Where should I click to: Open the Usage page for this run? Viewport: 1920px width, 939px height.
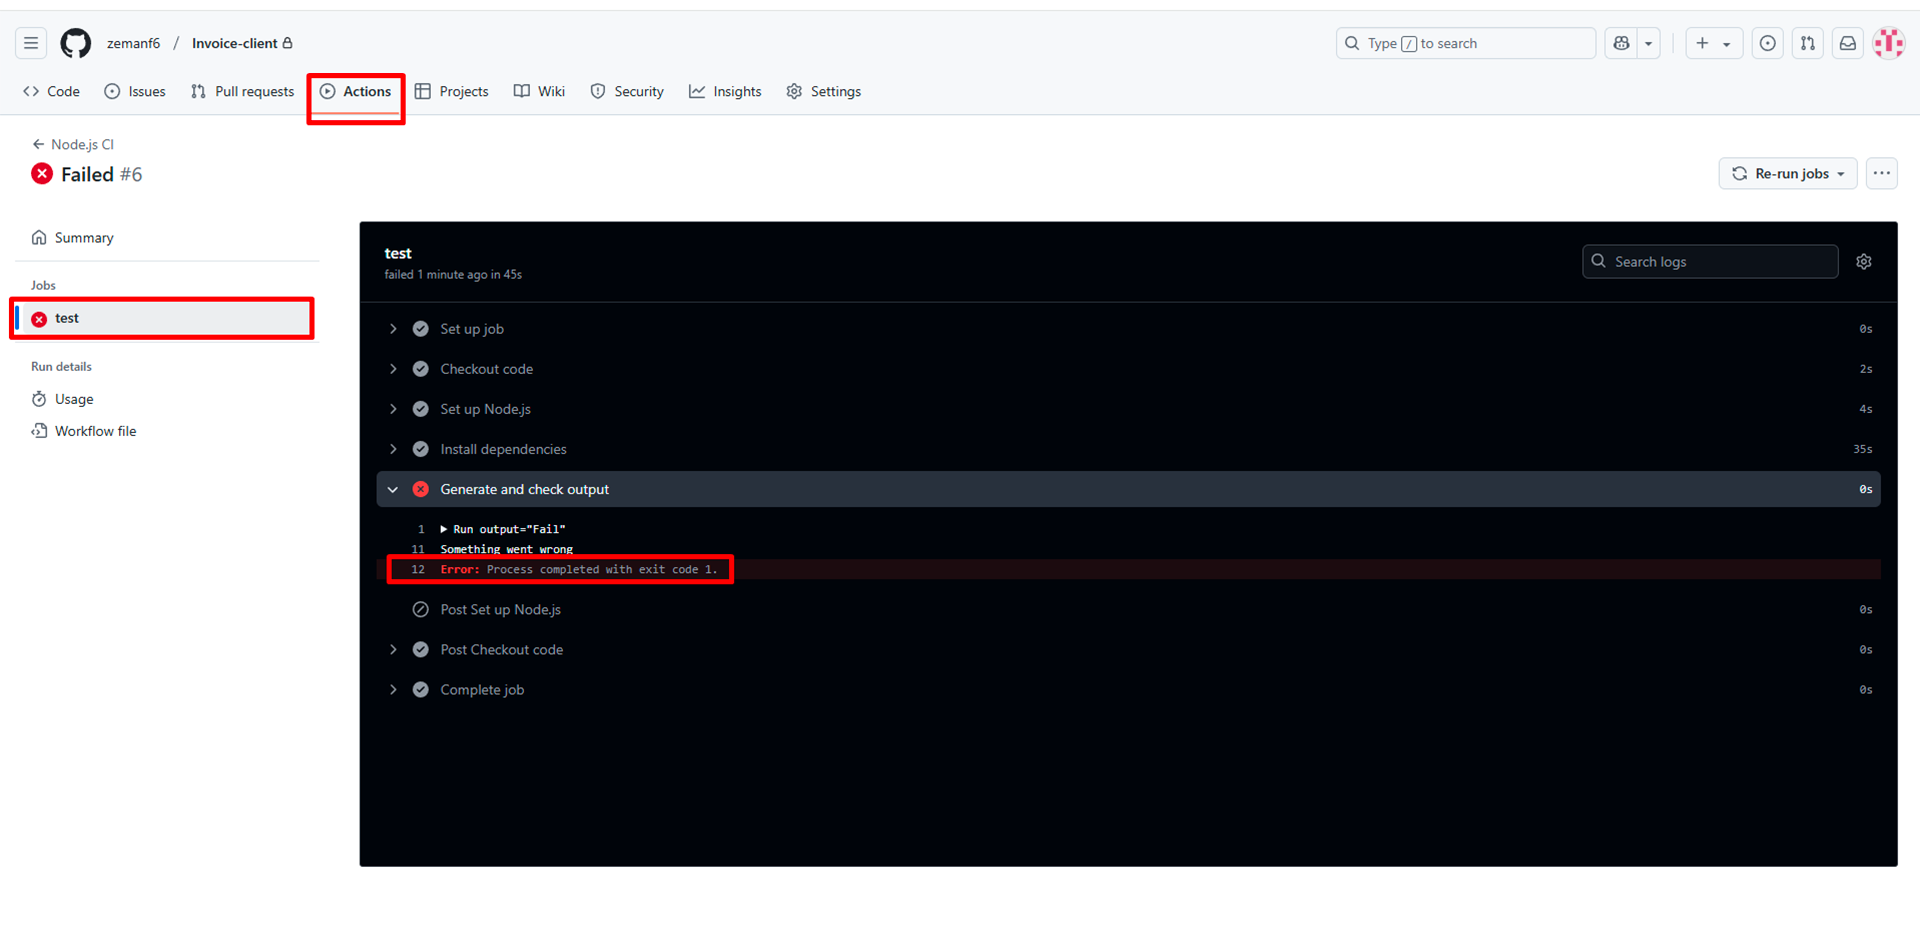73,398
